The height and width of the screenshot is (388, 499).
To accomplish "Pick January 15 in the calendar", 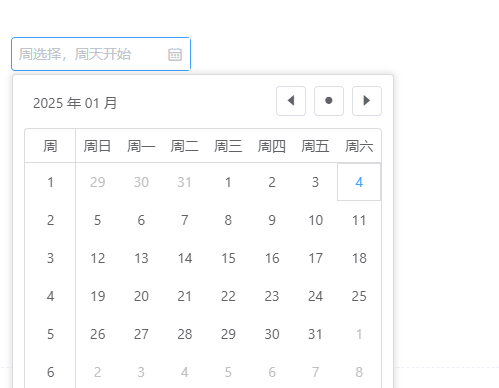I will (228, 258).
